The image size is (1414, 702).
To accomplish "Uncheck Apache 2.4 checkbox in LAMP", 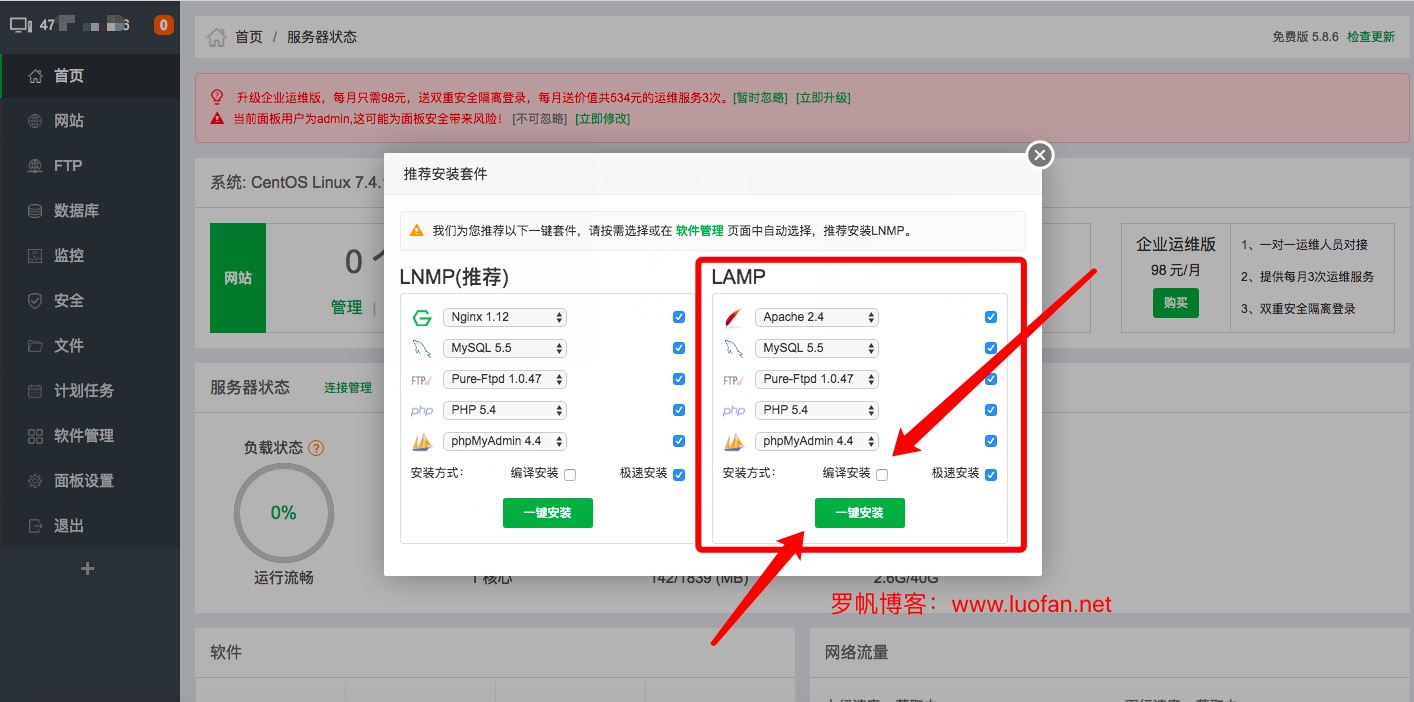I will coord(991,317).
